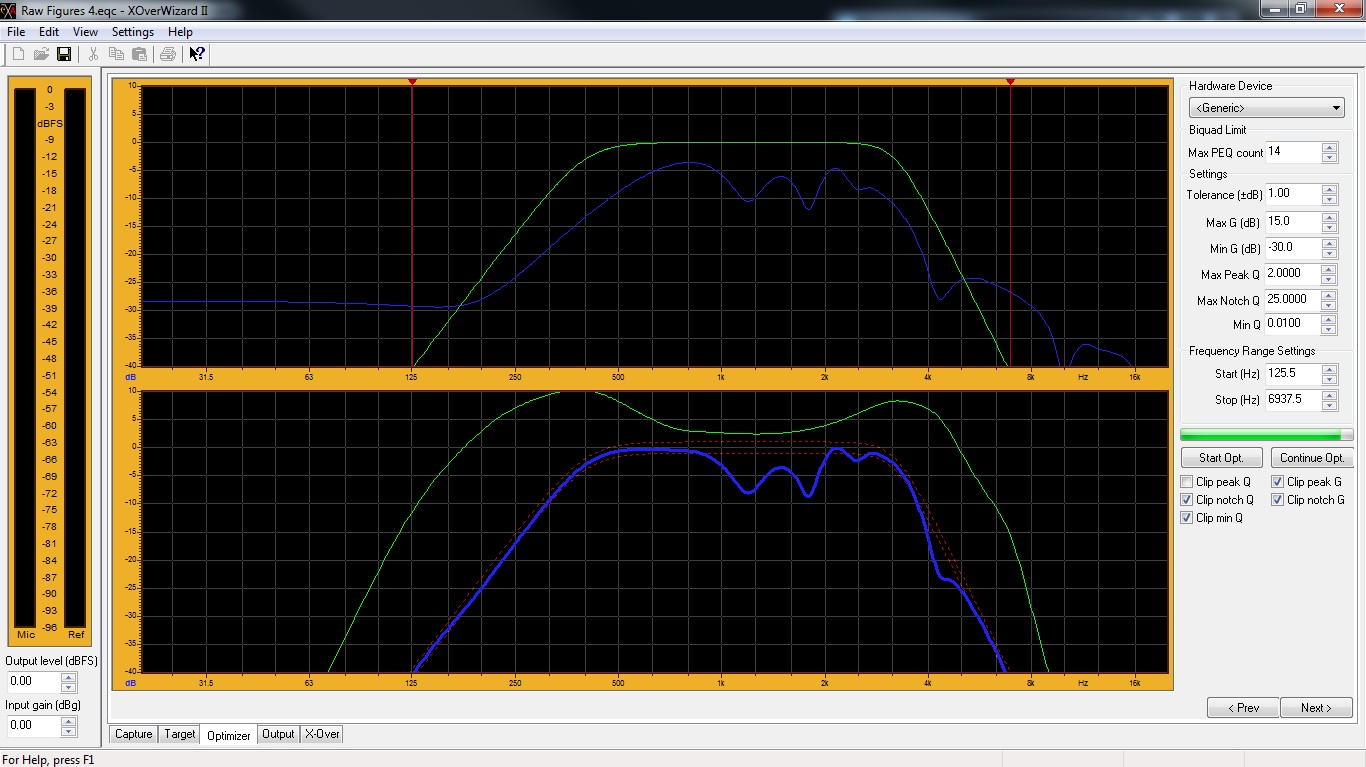Click the Min G (dB) input field
The image size is (1366, 767).
(x=1293, y=248)
